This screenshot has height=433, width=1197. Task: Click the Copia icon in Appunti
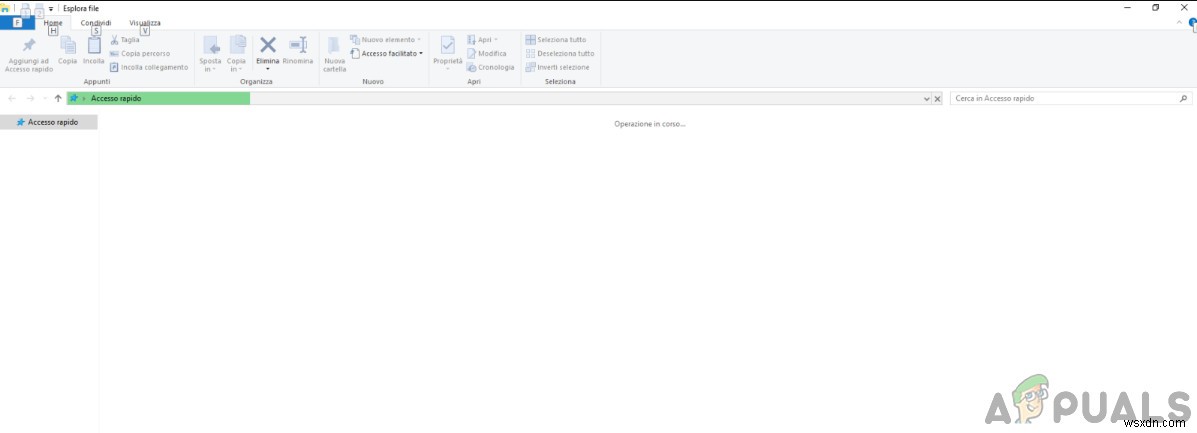pos(67,45)
